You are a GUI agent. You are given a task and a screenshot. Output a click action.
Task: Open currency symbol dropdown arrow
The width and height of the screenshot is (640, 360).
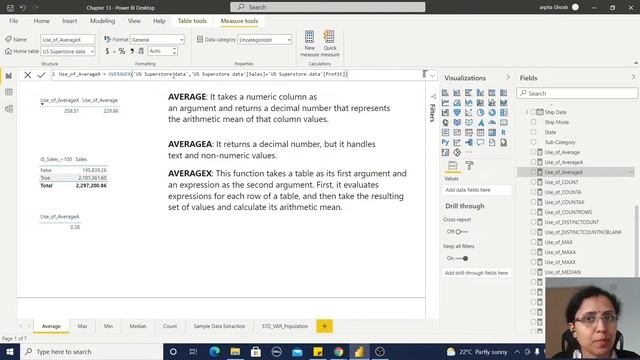[114, 51]
